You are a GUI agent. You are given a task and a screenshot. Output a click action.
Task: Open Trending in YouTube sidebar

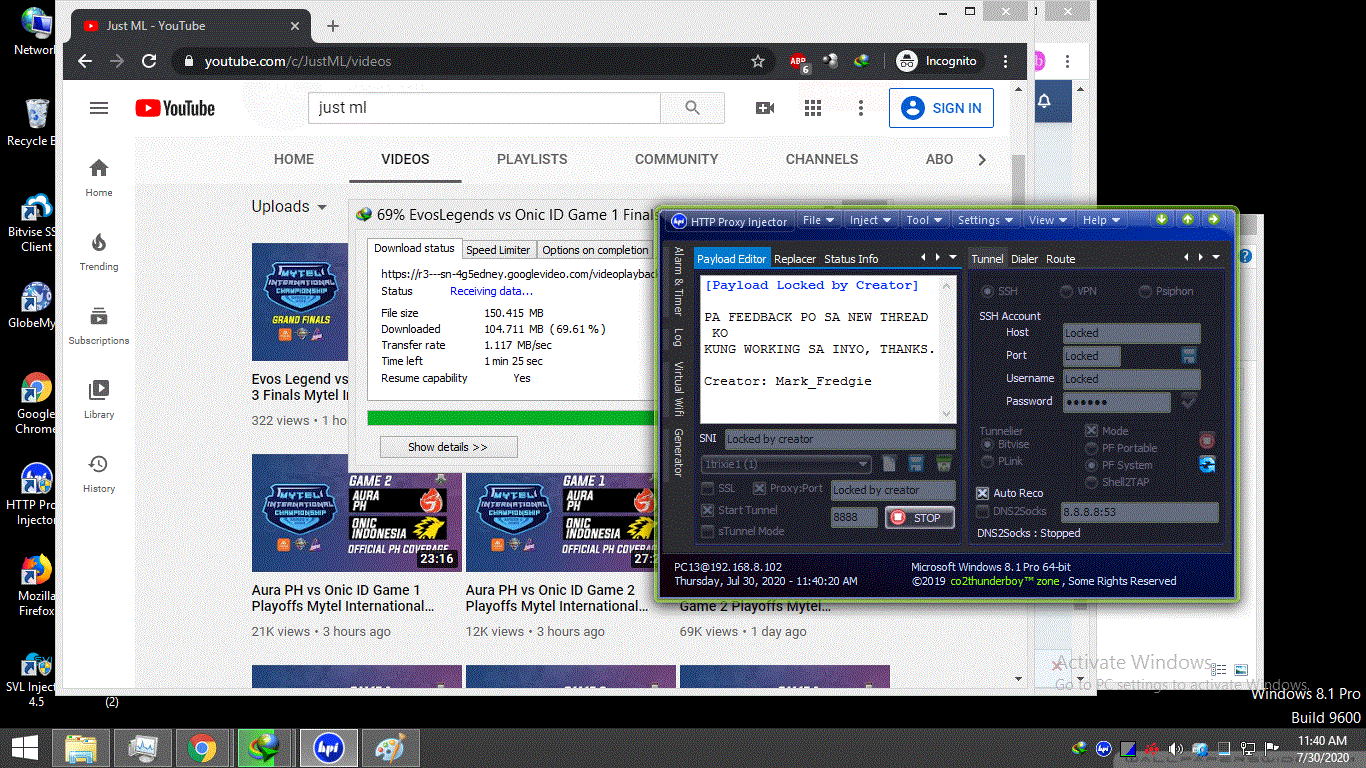(x=99, y=251)
